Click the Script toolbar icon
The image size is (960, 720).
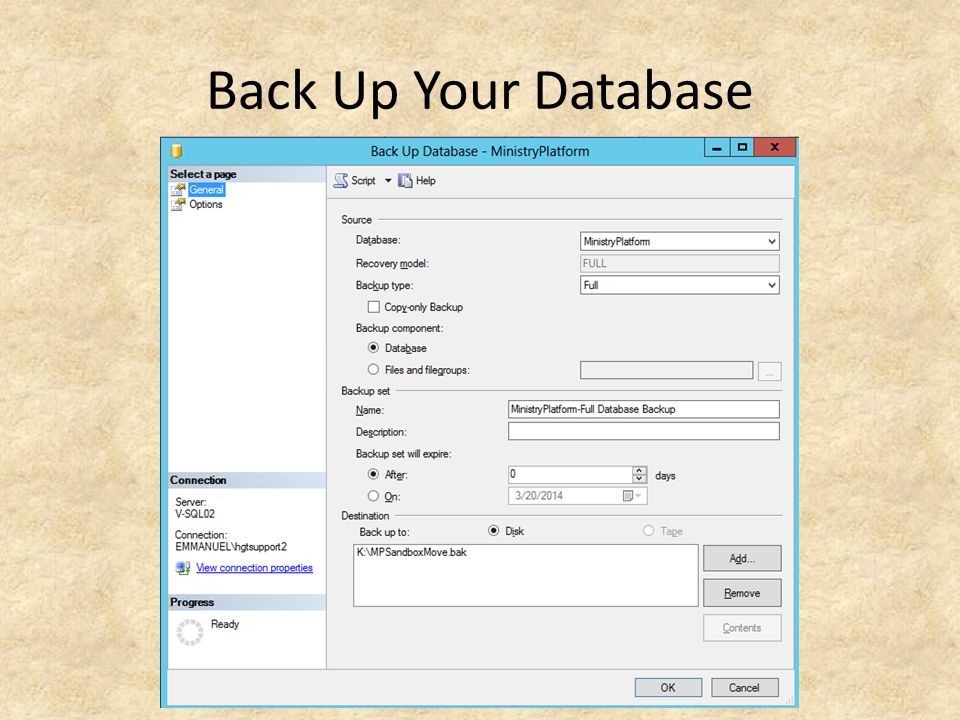[x=340, y=181]
